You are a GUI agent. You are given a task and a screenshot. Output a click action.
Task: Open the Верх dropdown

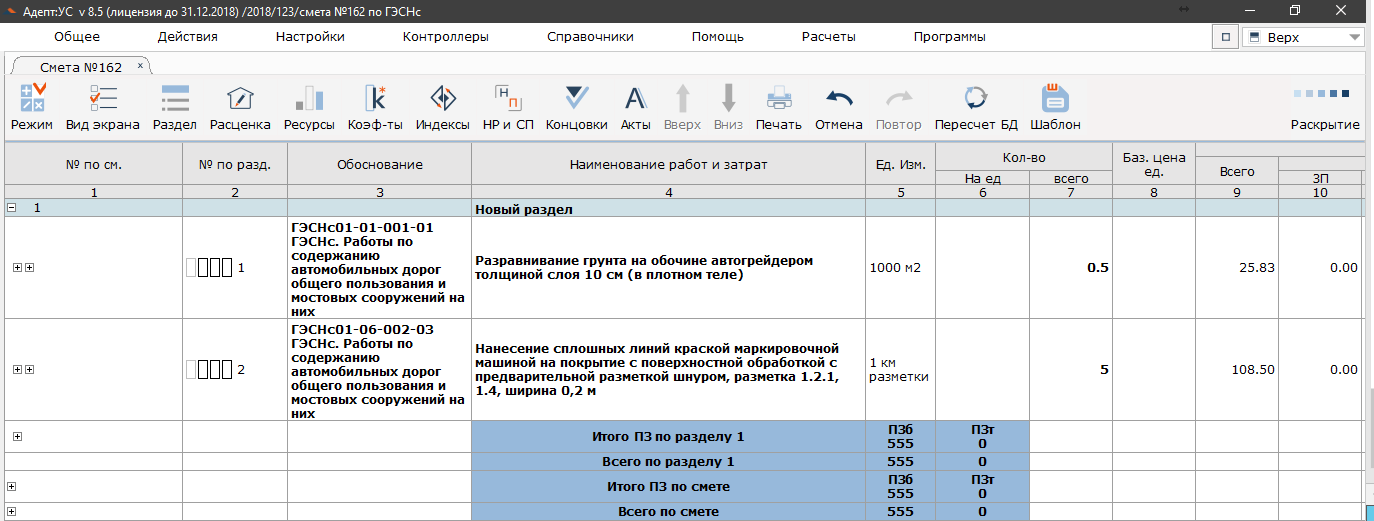pos(1304,37)
